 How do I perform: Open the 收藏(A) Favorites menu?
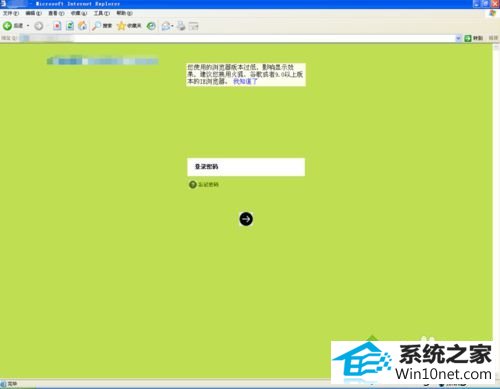pyautogui.click(x=79, y=13)
